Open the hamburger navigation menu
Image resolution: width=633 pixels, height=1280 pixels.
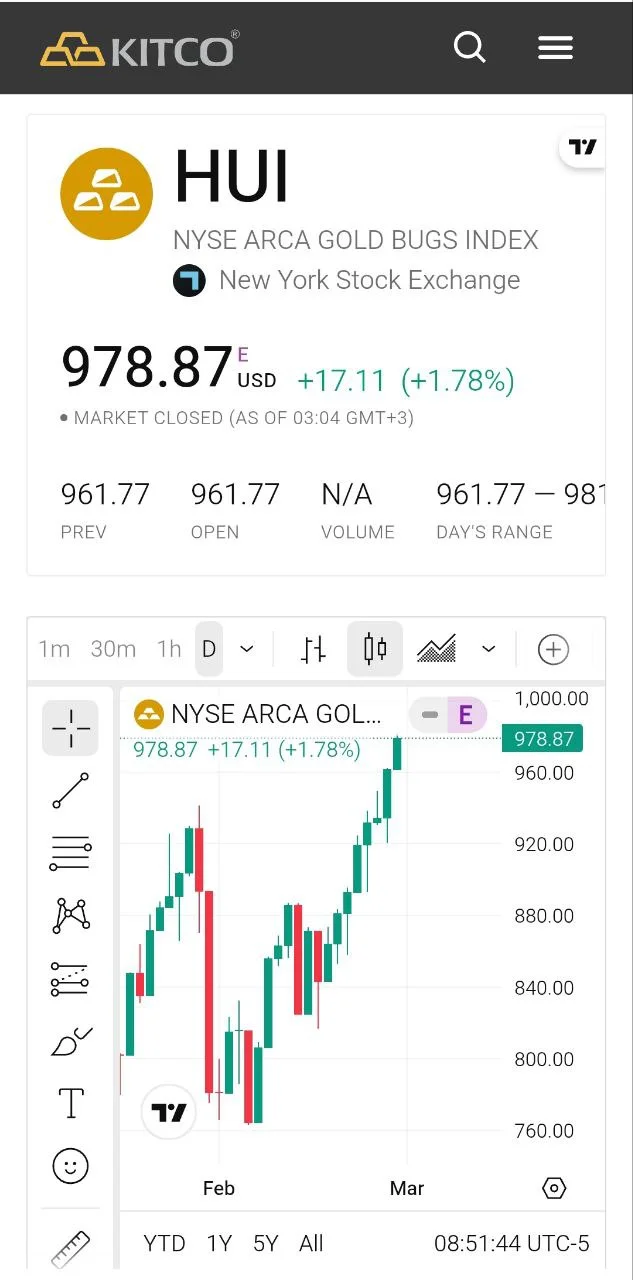[x=555, y=47]
